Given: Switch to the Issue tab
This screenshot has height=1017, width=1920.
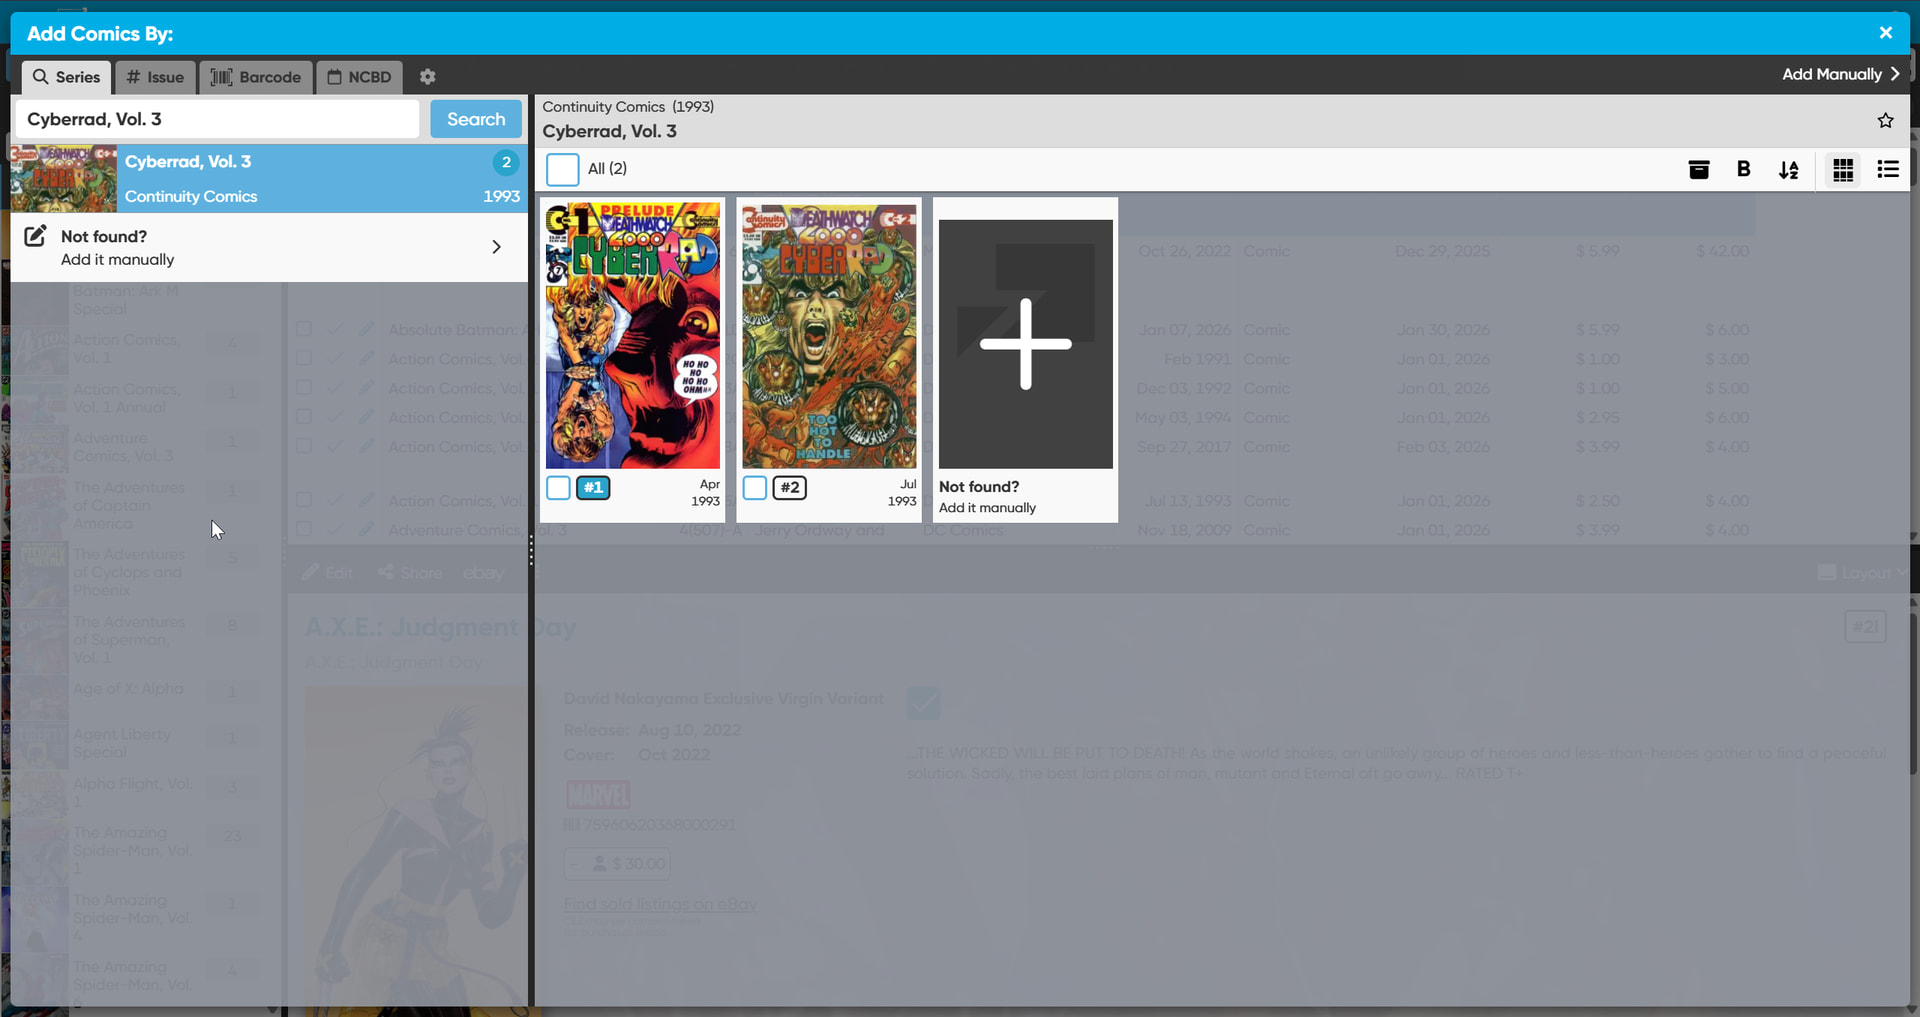Looking at the screenshot, I should [x=155, y=77].
